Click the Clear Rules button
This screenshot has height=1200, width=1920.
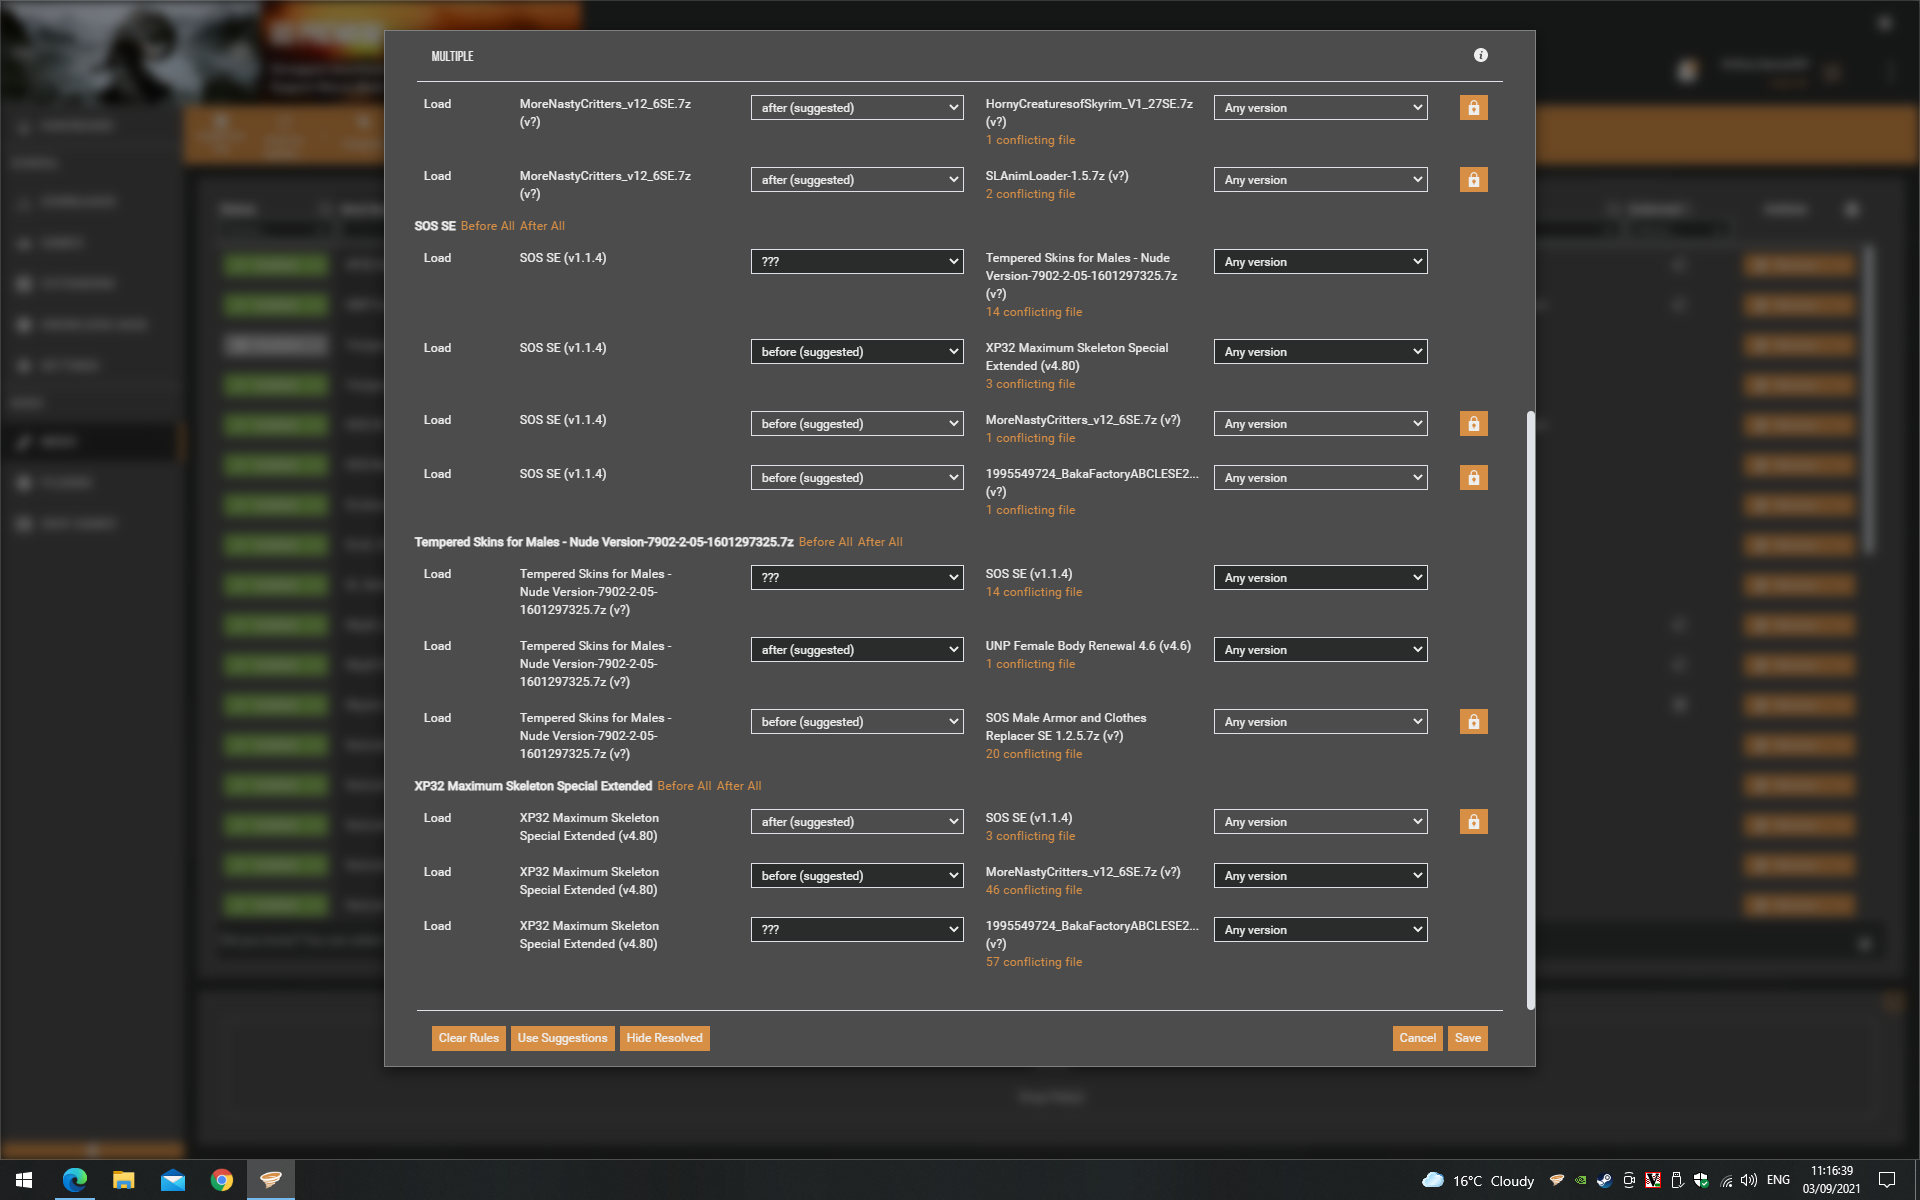468,1038
